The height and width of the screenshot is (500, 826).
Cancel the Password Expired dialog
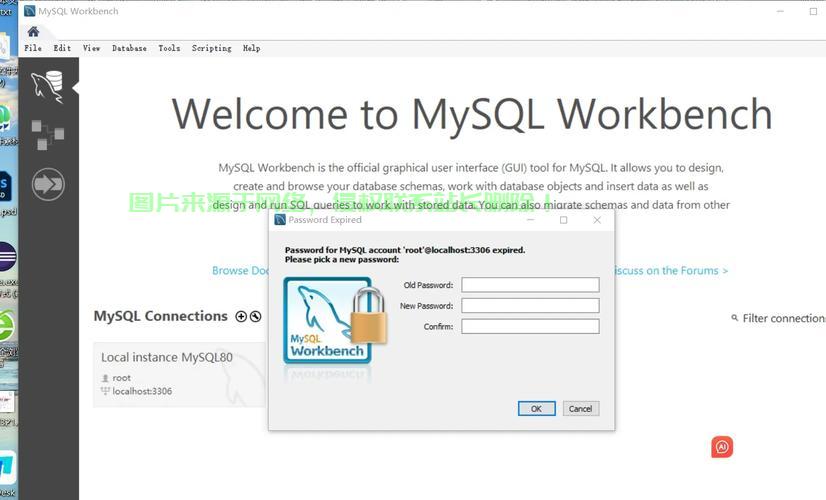pyautogui.click(x=581, y=409)
